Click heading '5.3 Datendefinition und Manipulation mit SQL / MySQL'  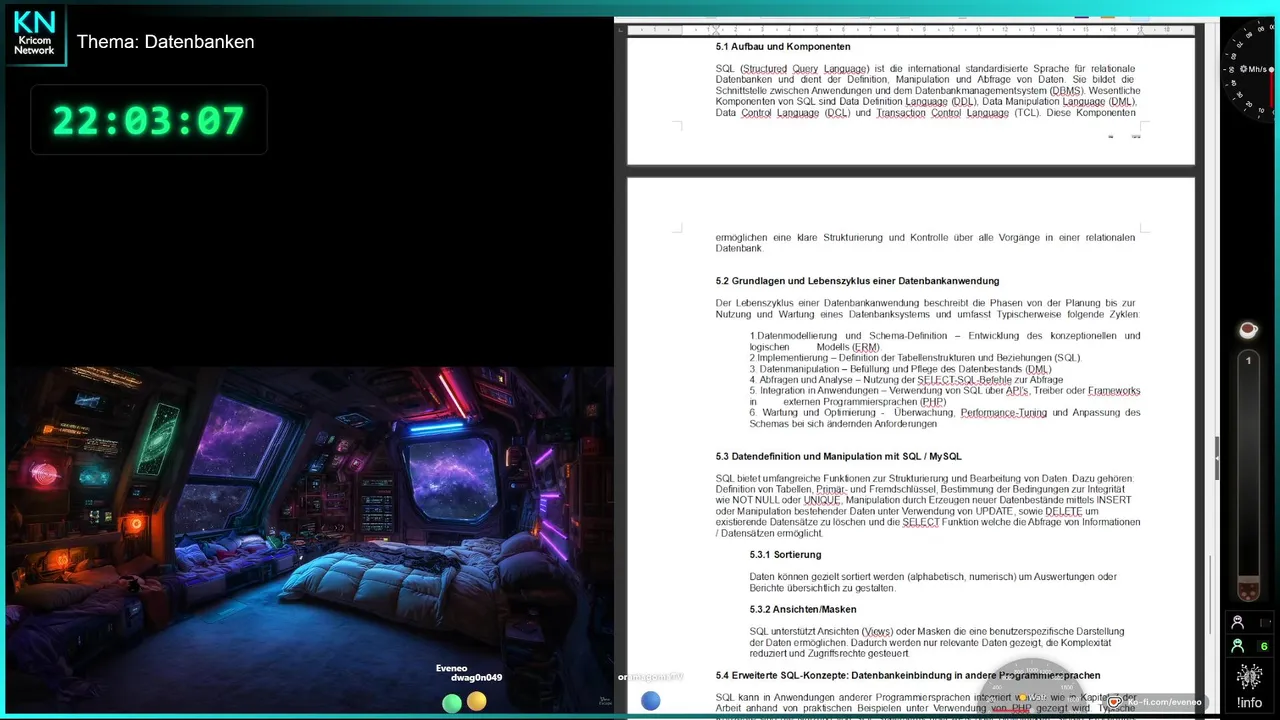pyautogui.click(x=838, y=456)
